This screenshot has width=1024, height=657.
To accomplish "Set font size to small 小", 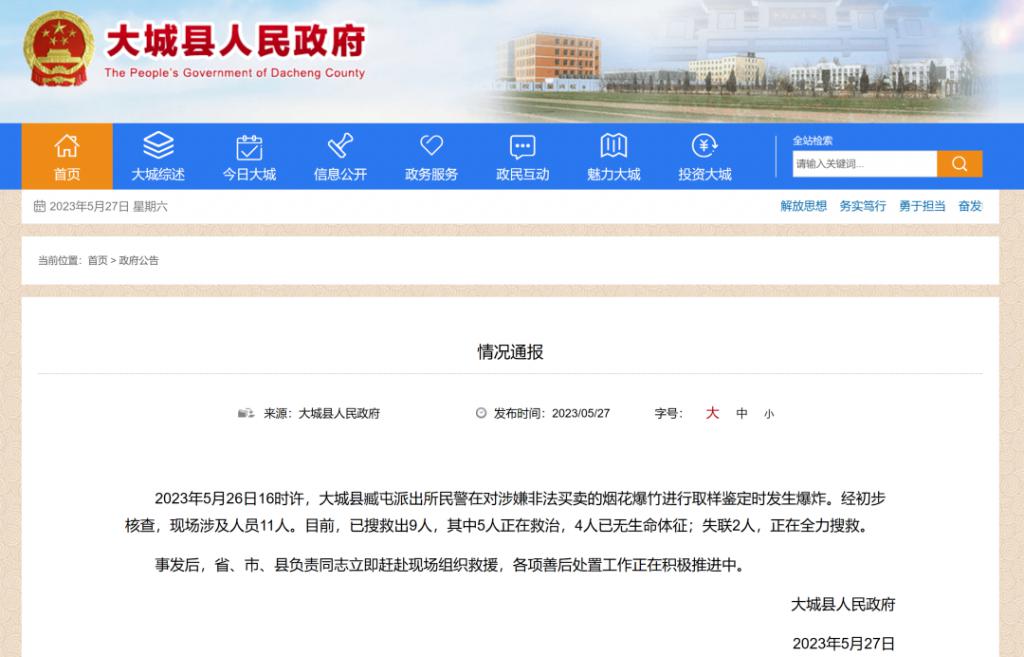I will 768,414.
